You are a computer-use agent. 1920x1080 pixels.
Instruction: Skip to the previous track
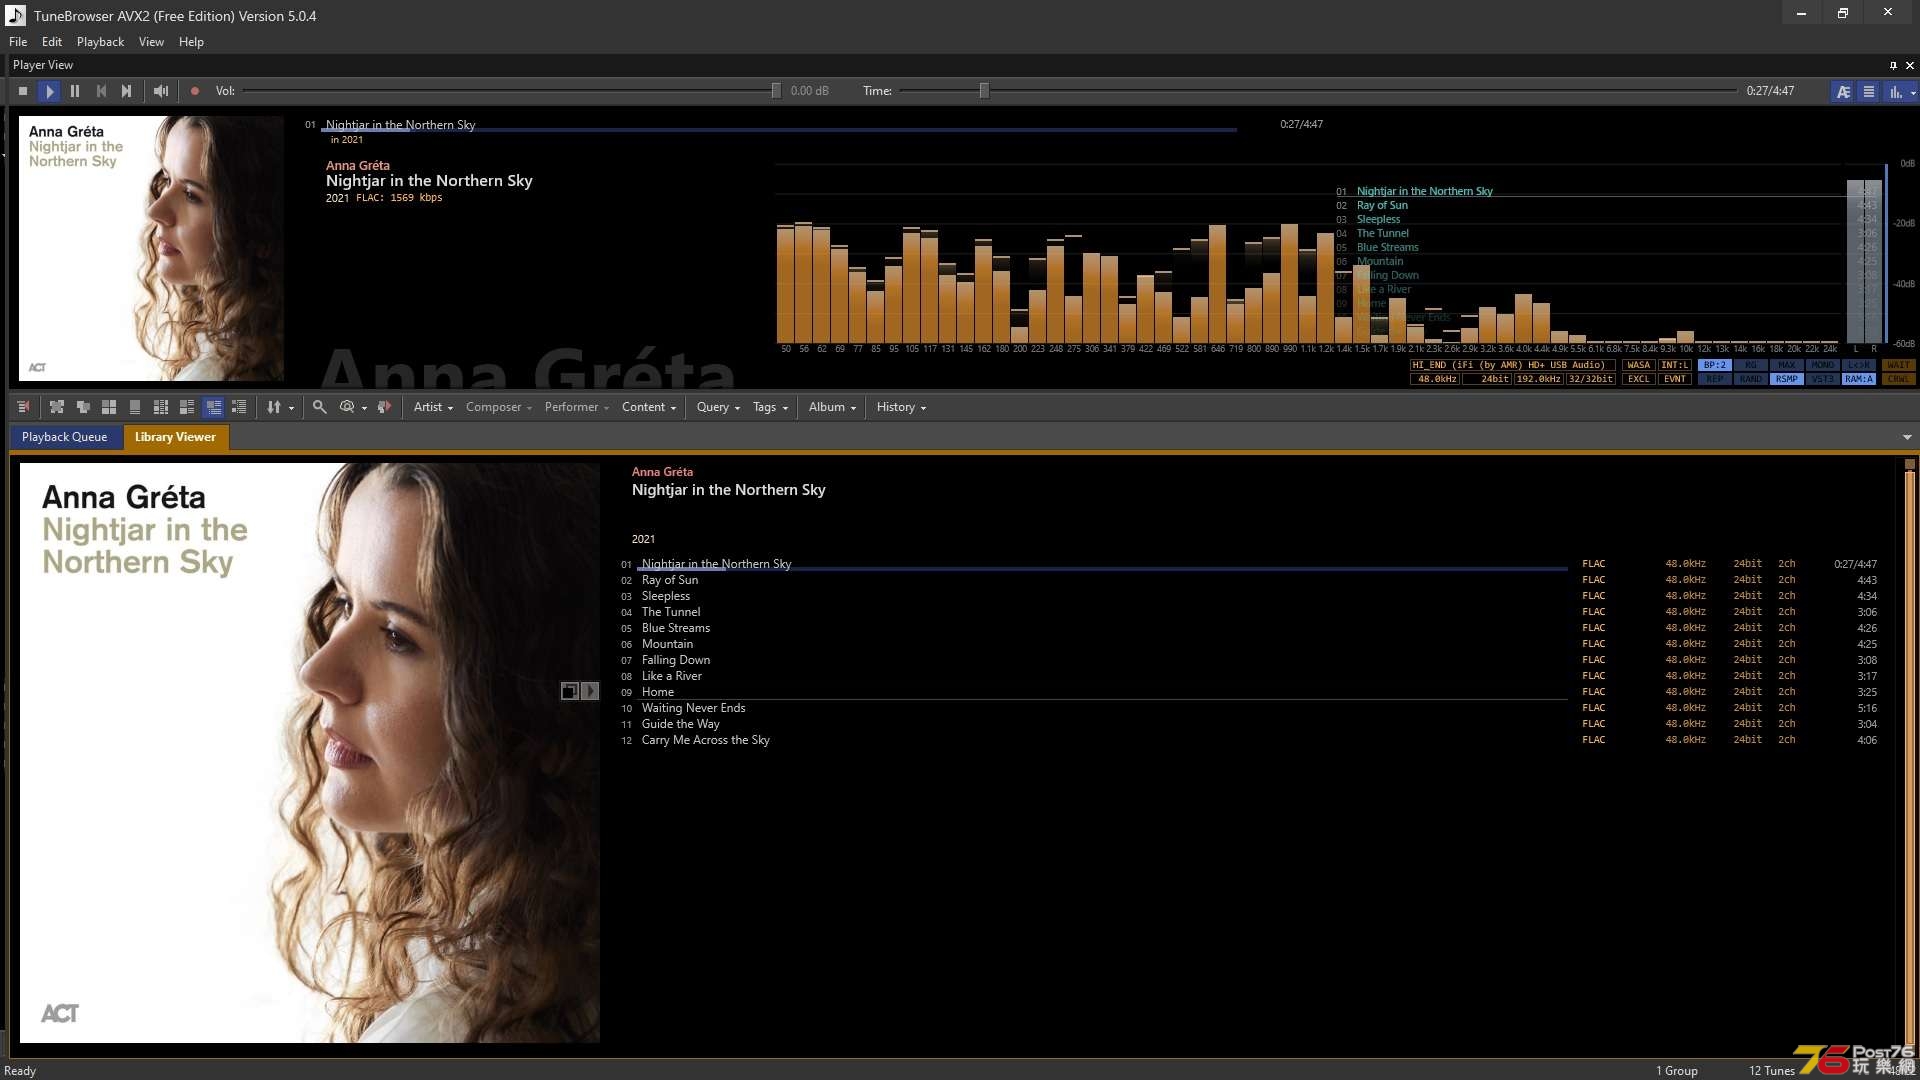(x=101, y=91)
